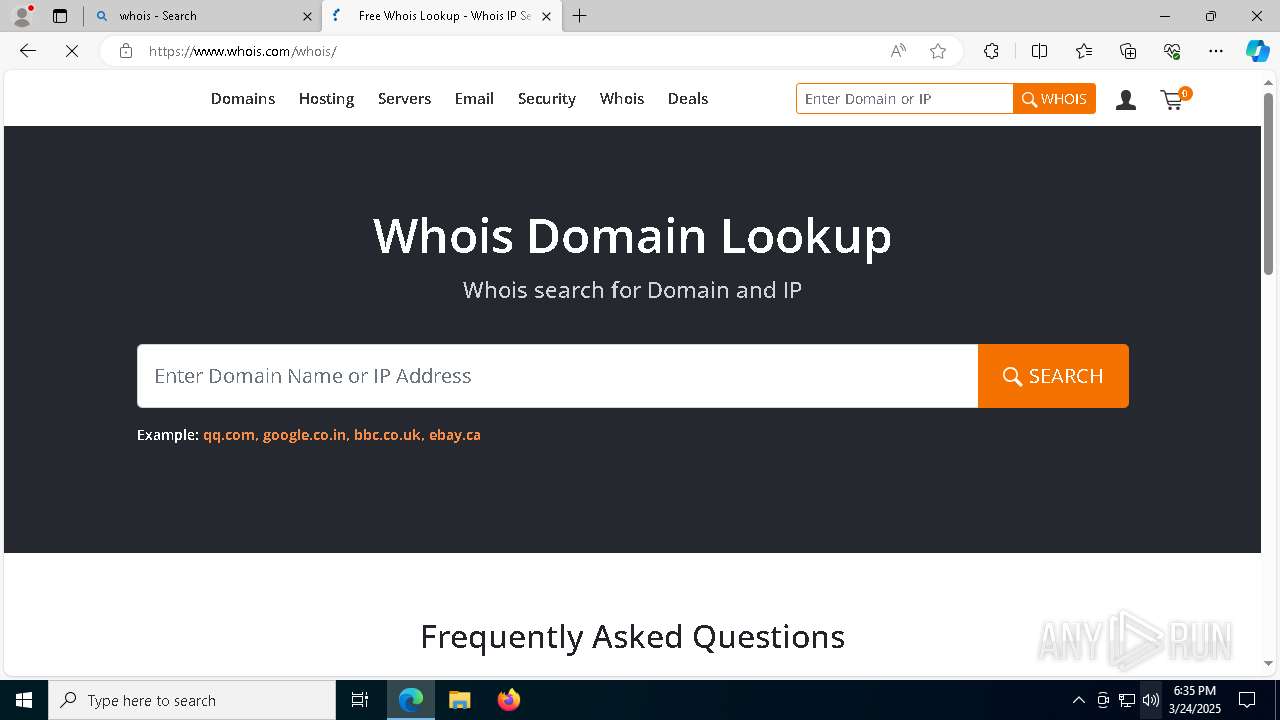Viewport: 1280px width, 720px height.
Task: Activate the Read aloud icon in address bar
Action: [x=898, y=51]
